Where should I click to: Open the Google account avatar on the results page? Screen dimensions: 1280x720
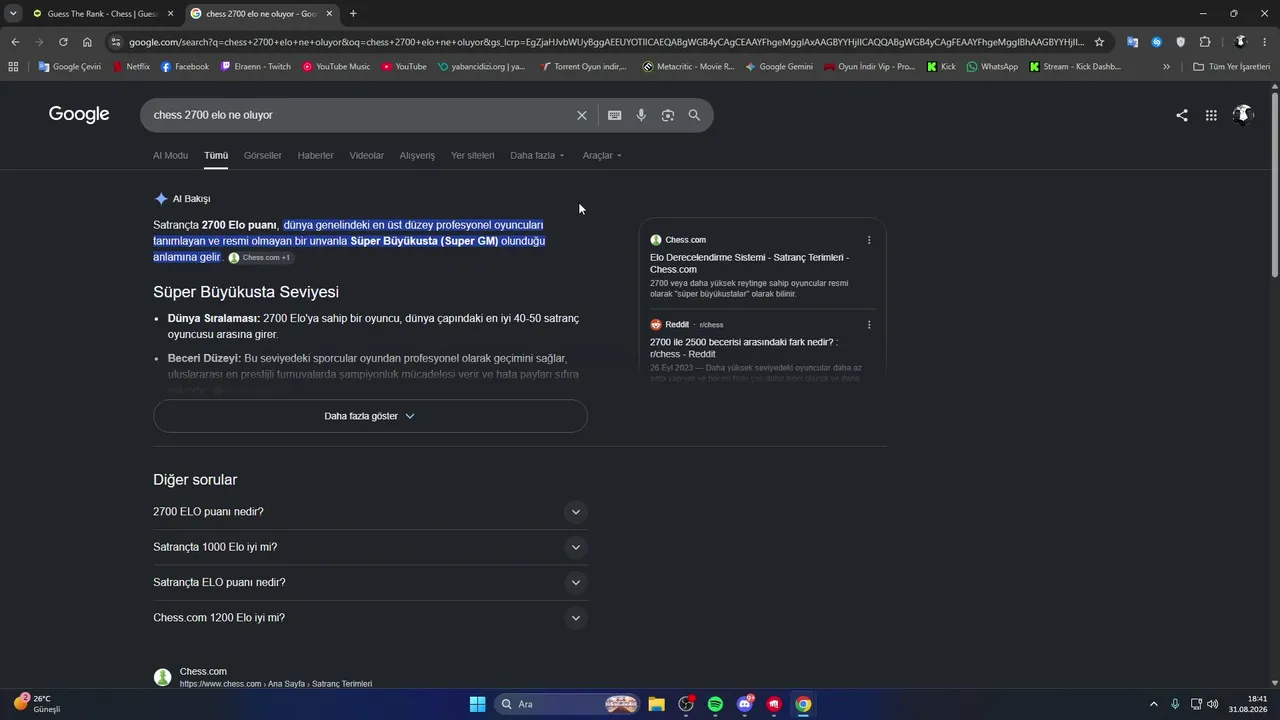click(x=1243, y=115)
